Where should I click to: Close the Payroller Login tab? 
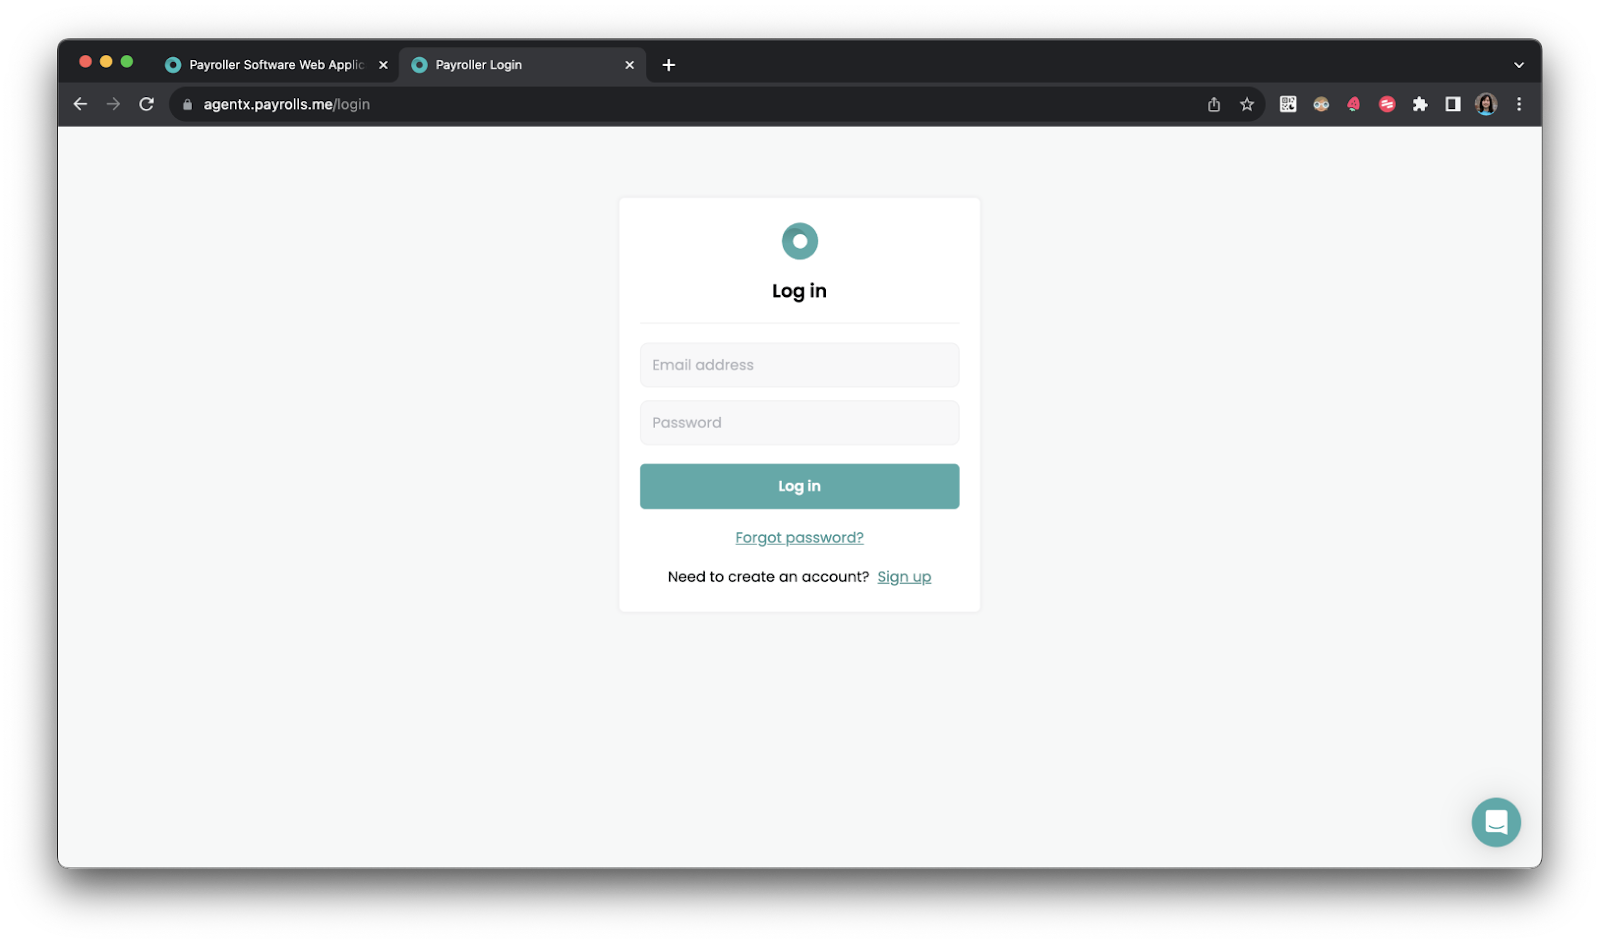point(629,65)
